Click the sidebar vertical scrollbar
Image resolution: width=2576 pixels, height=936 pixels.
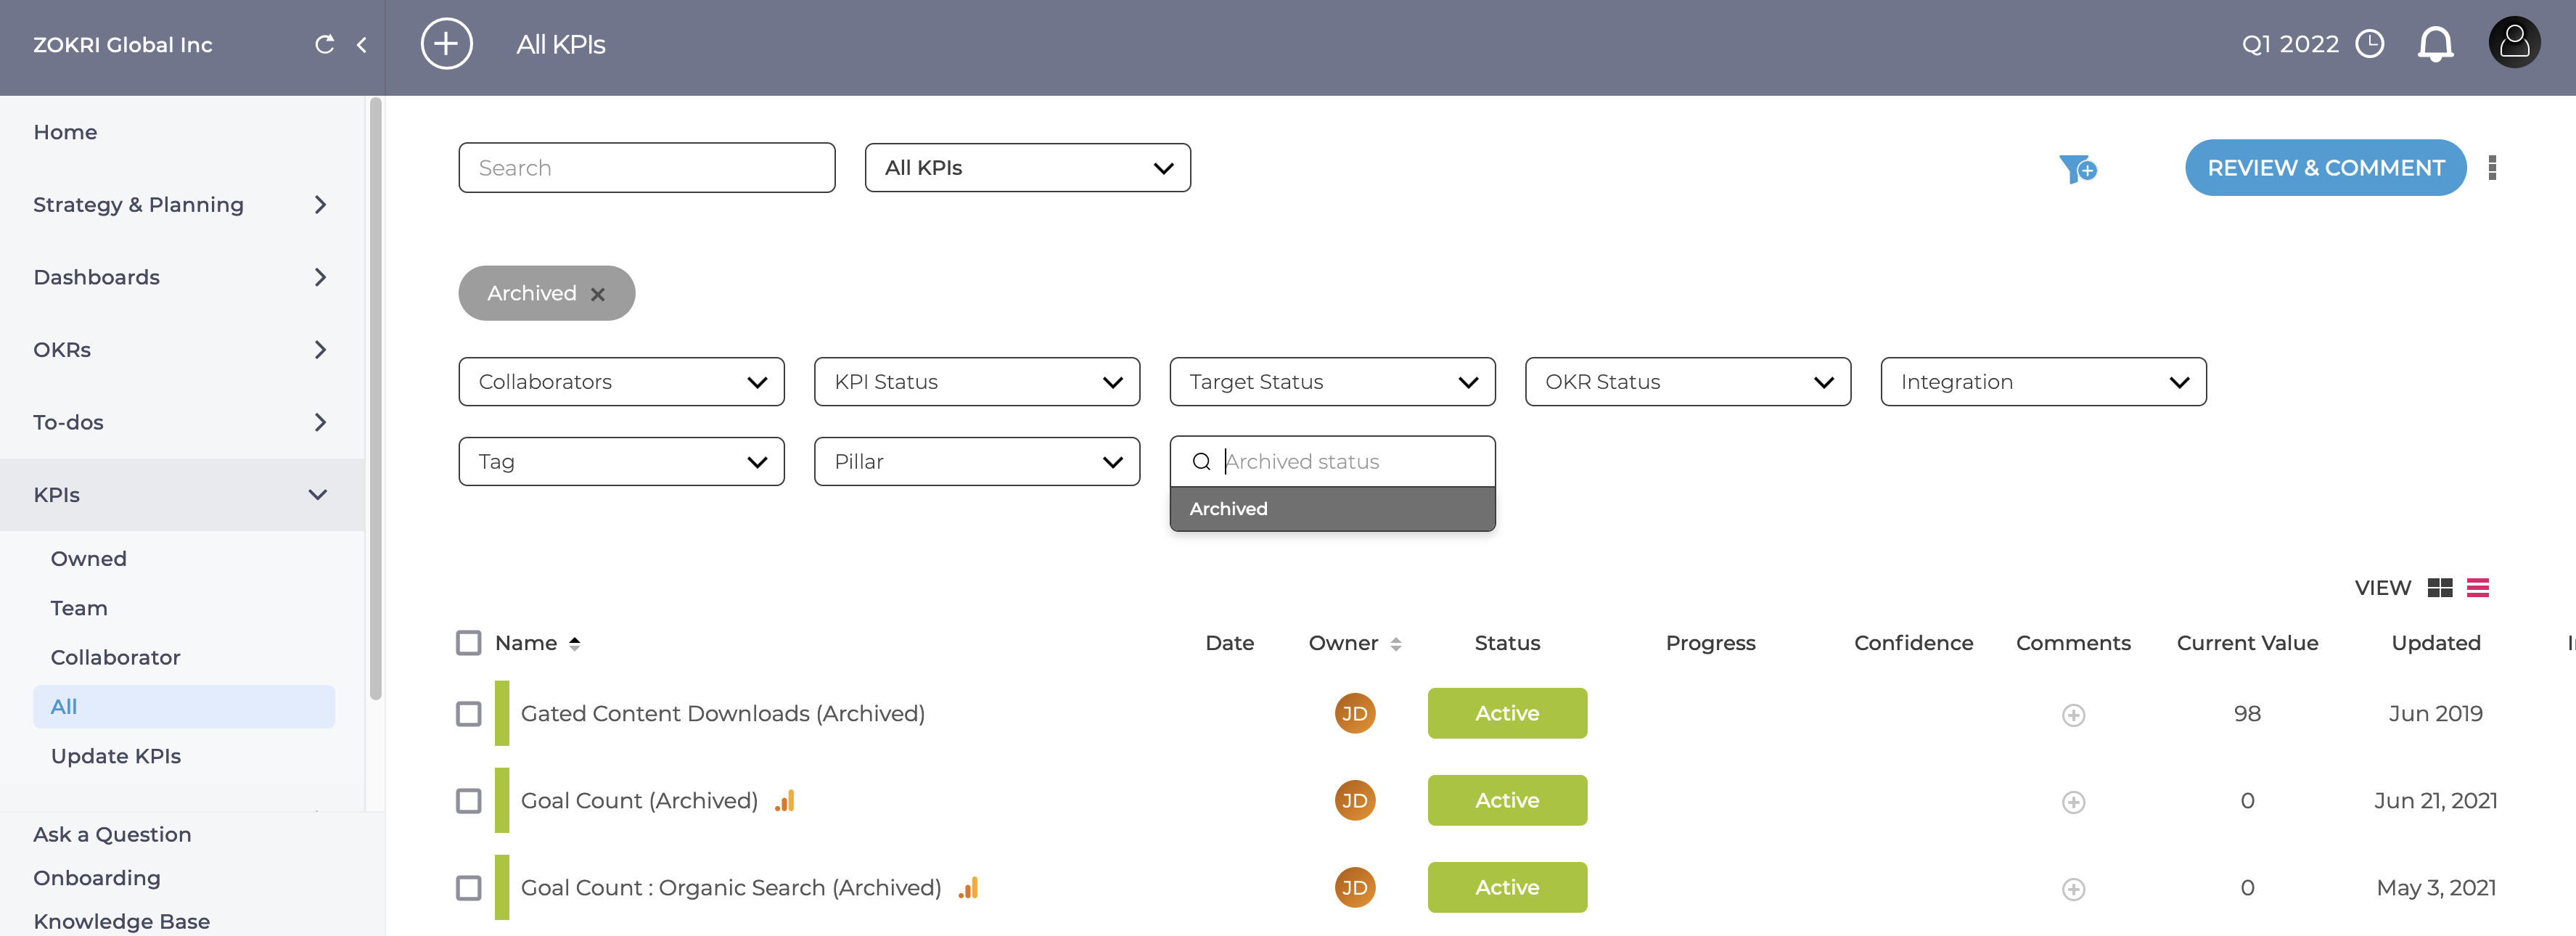point(376,400)
